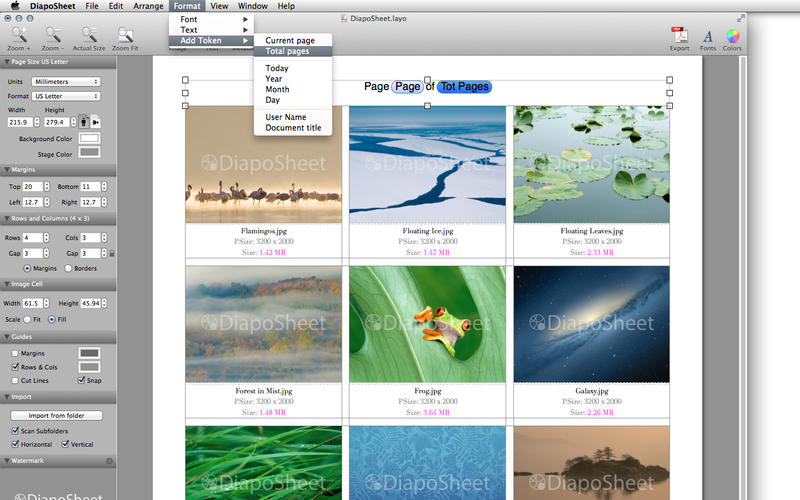Select the Flamingos.jpg thumbnail
The height and width of the screenshot is (500, 800).
(x=263, y=164)
